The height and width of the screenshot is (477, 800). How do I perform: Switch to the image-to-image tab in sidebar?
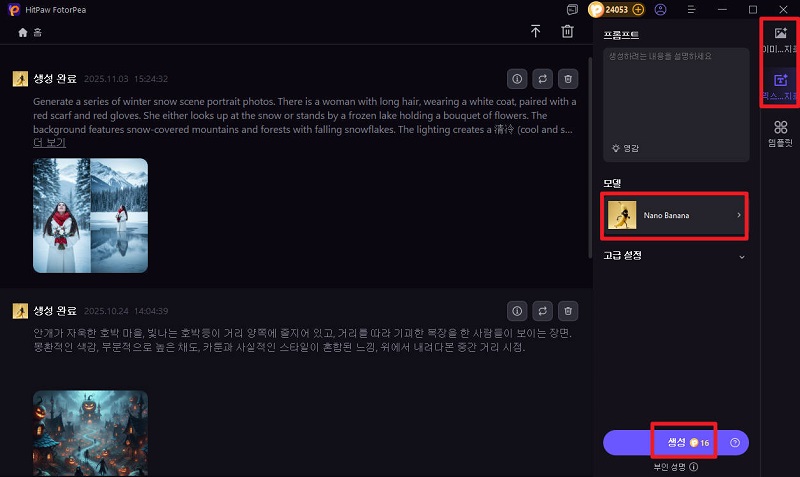pyautogui.click(x=780, y=41)
